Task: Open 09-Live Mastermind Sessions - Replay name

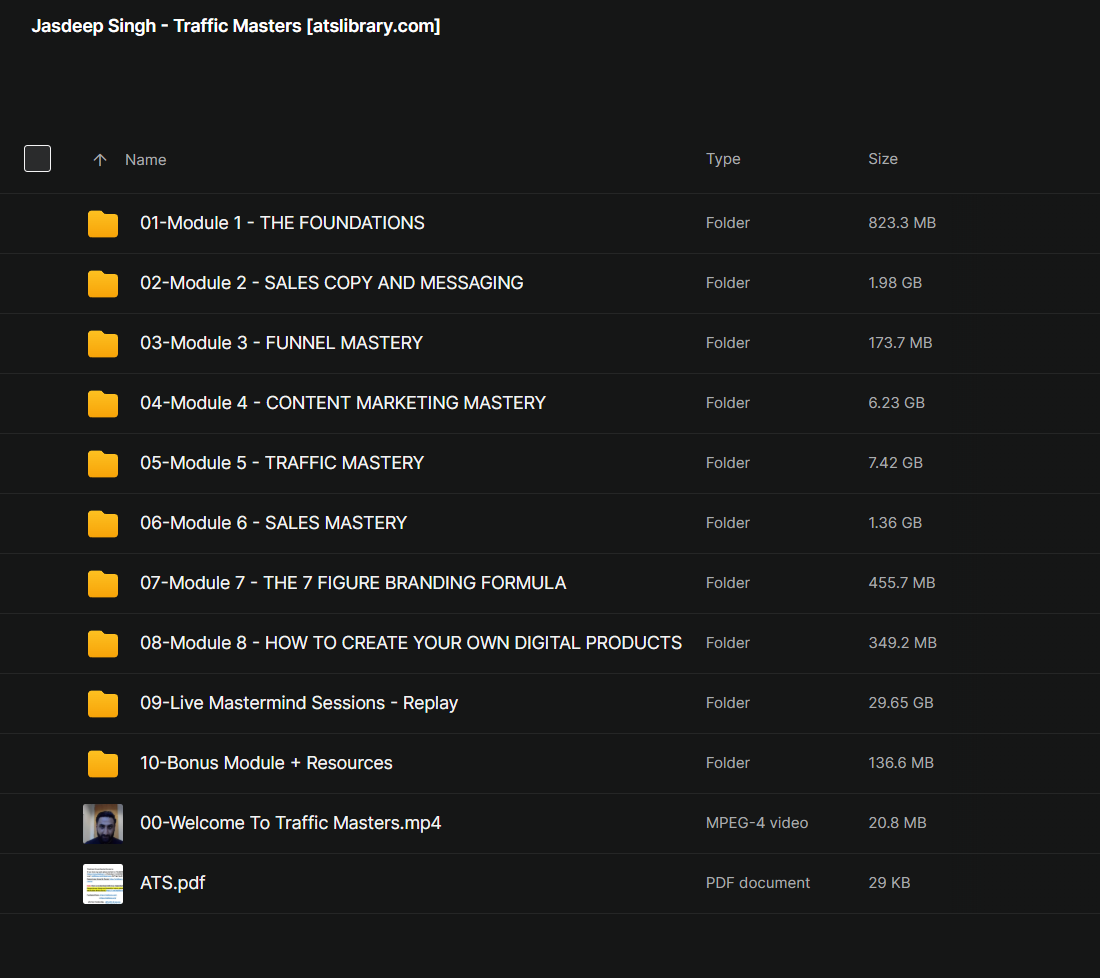Action: (x=299, y=703)
